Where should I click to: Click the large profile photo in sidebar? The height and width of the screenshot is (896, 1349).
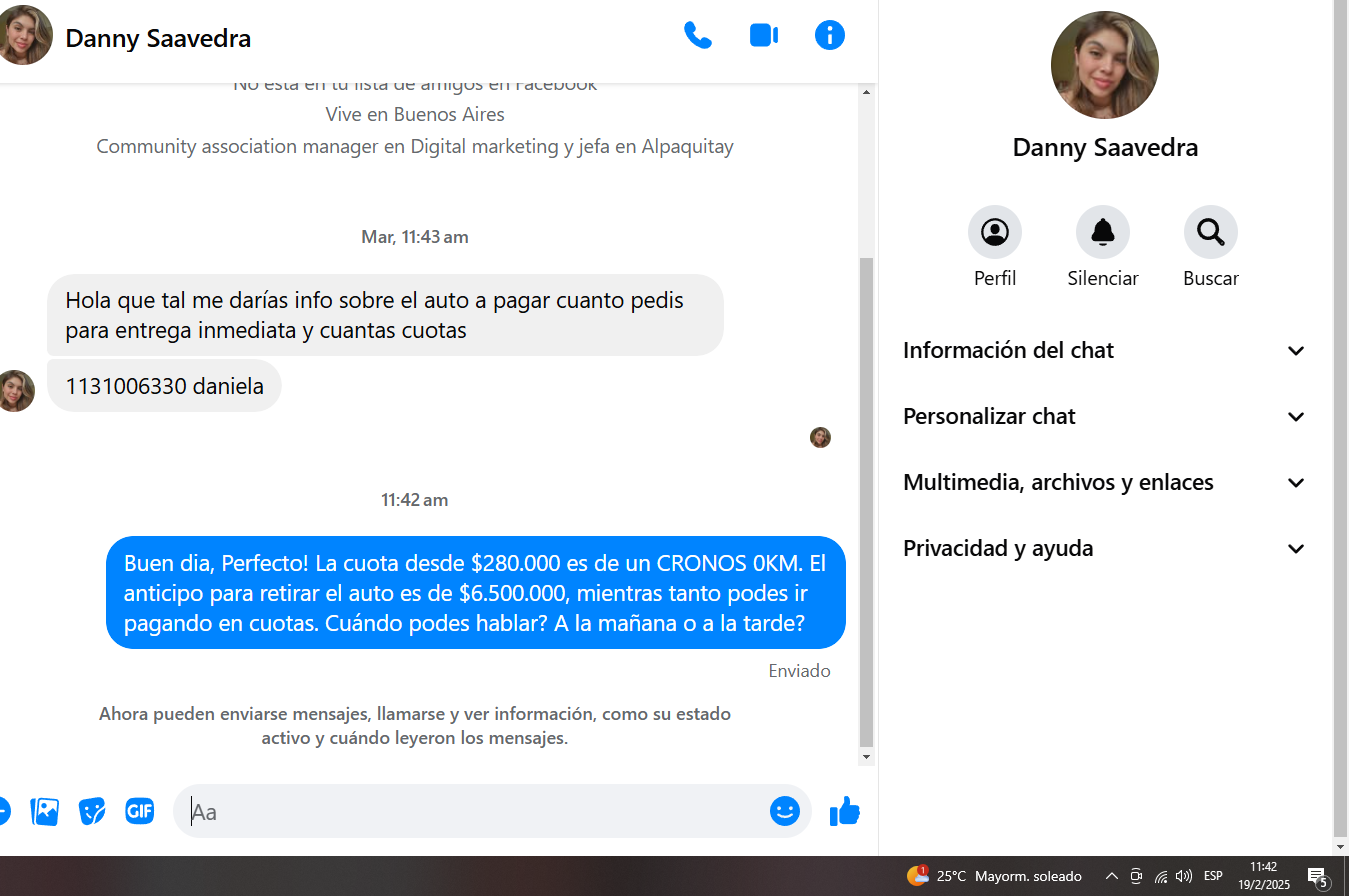[1104, 65]
